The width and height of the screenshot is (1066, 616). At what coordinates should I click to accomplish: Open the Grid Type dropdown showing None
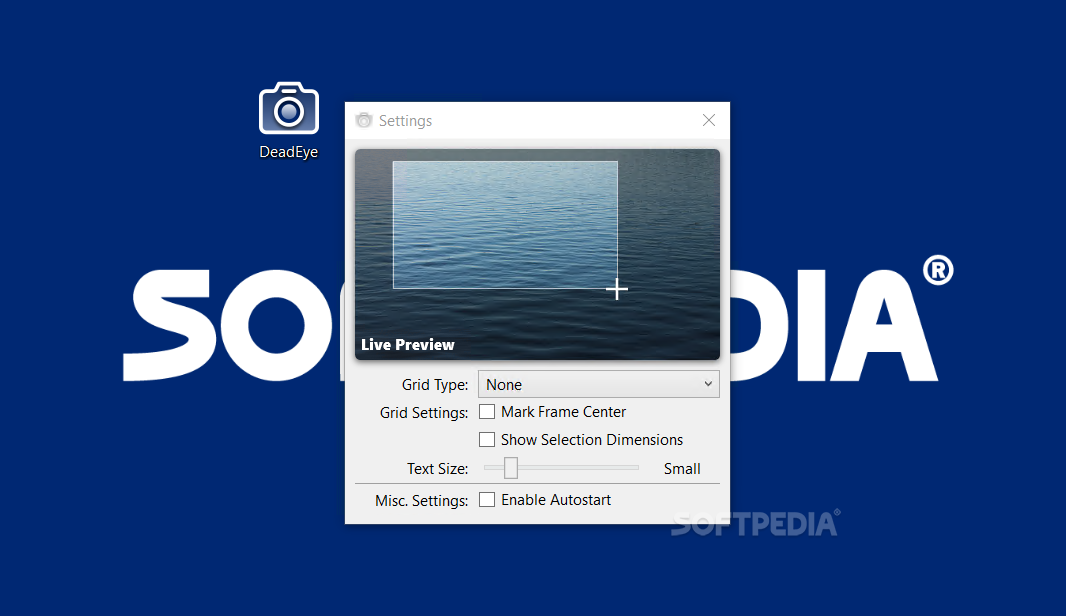(598, 384)
